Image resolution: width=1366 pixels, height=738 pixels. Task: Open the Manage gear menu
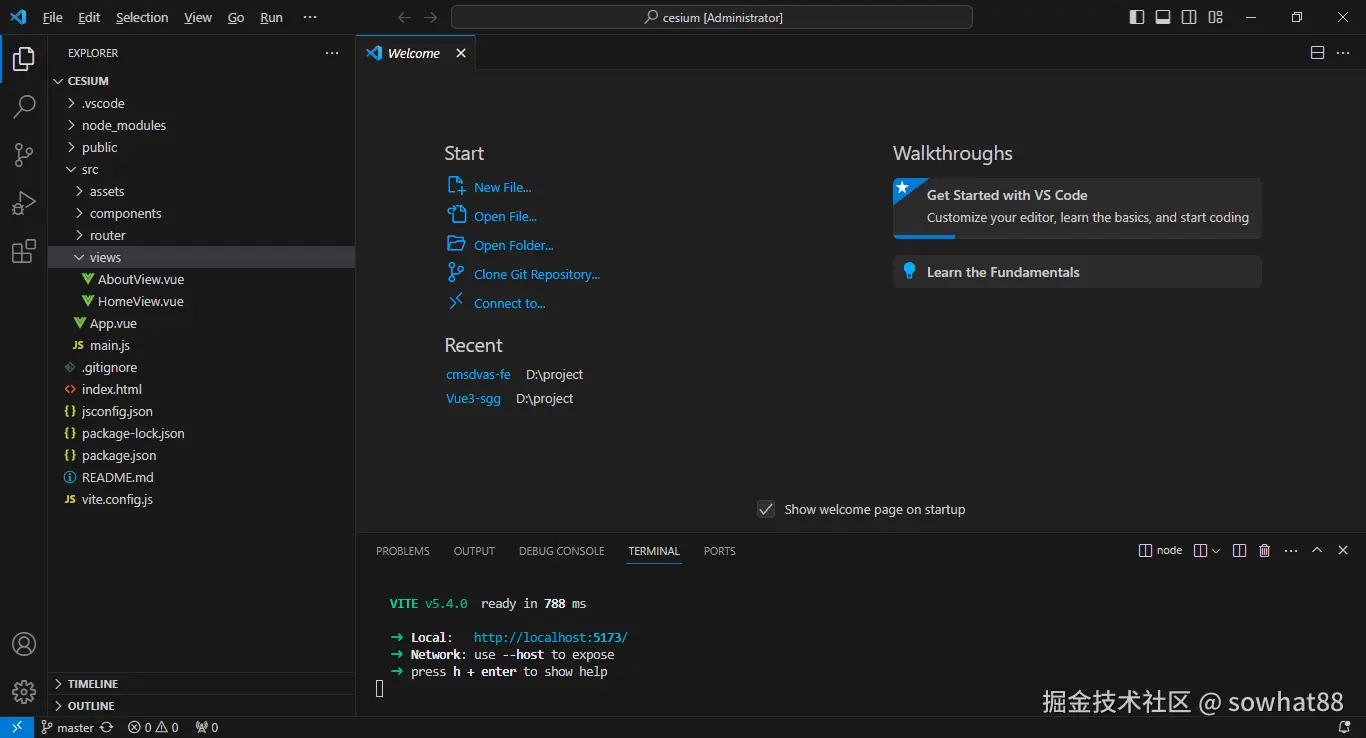[x=24, y=691]
